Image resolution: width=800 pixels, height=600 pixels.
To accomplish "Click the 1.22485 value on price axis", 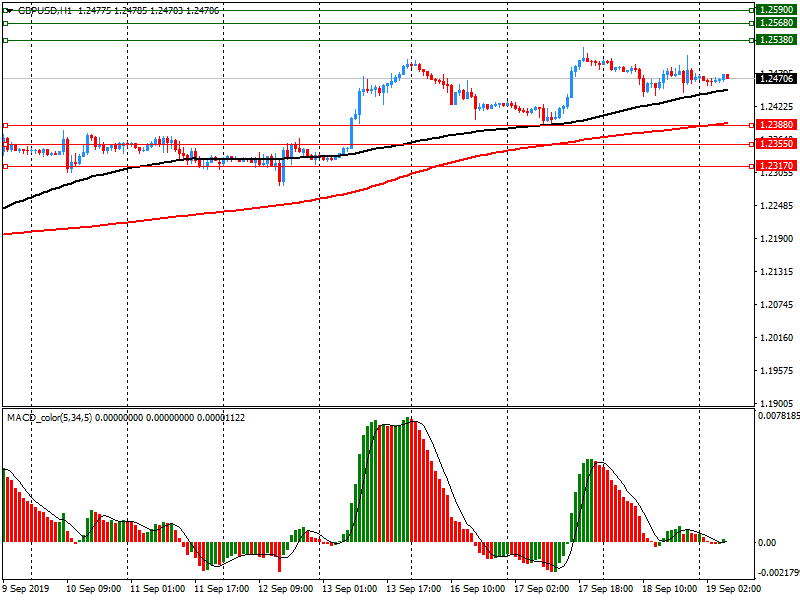I will (x=777, y=206).
